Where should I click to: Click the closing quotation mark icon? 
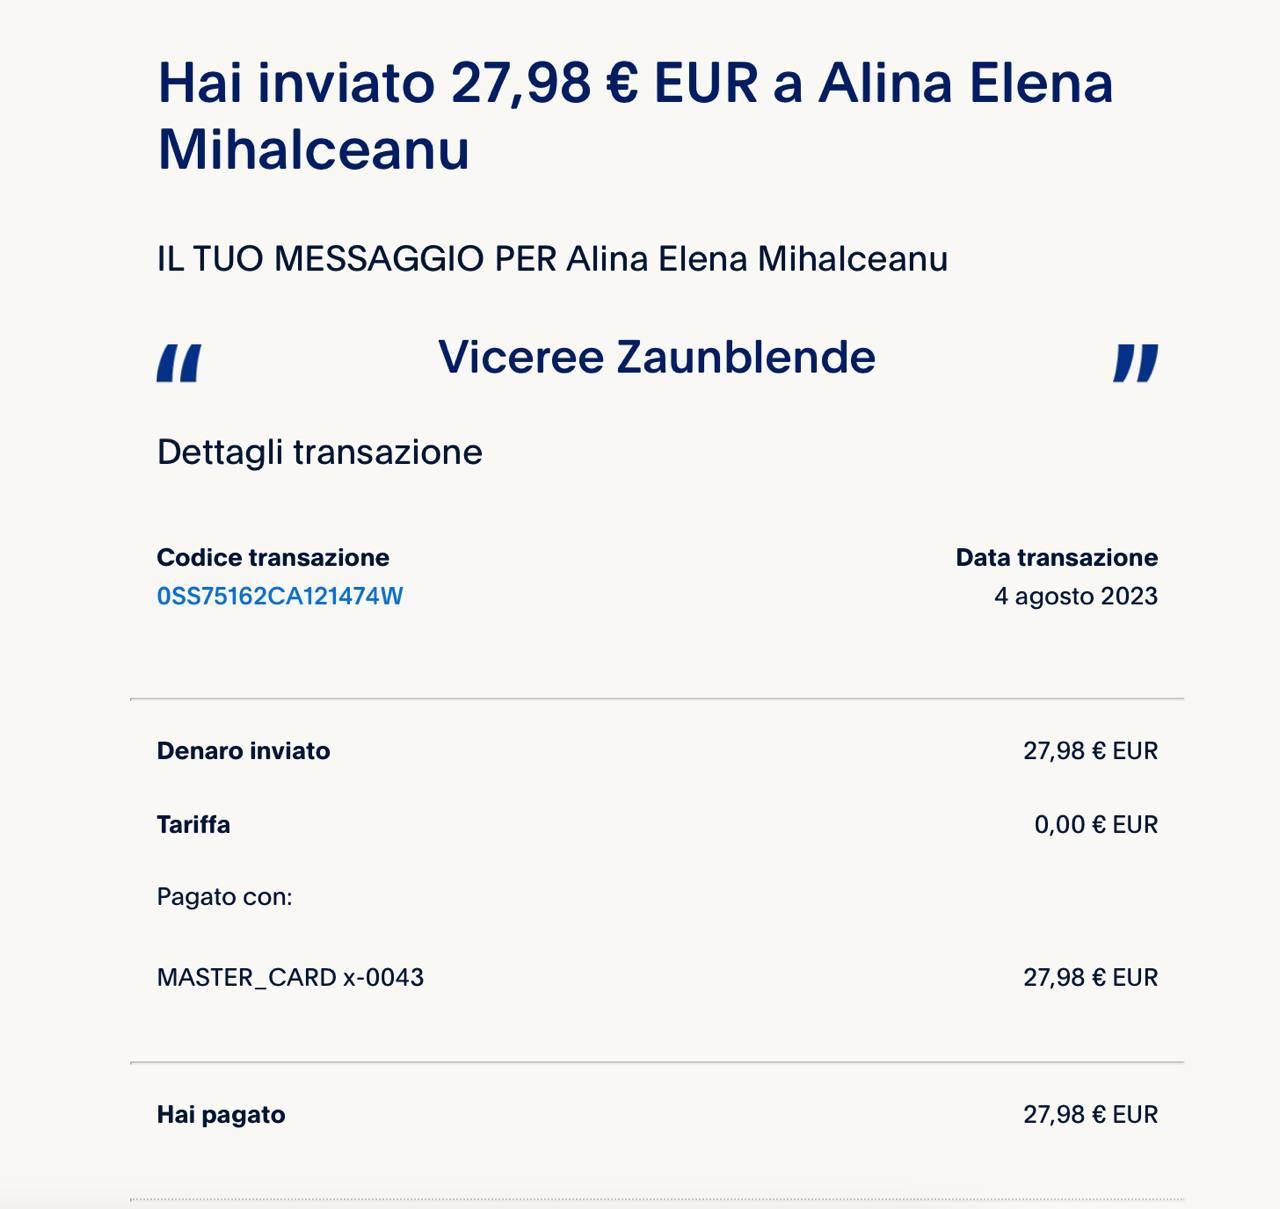tap(1136, 363)
